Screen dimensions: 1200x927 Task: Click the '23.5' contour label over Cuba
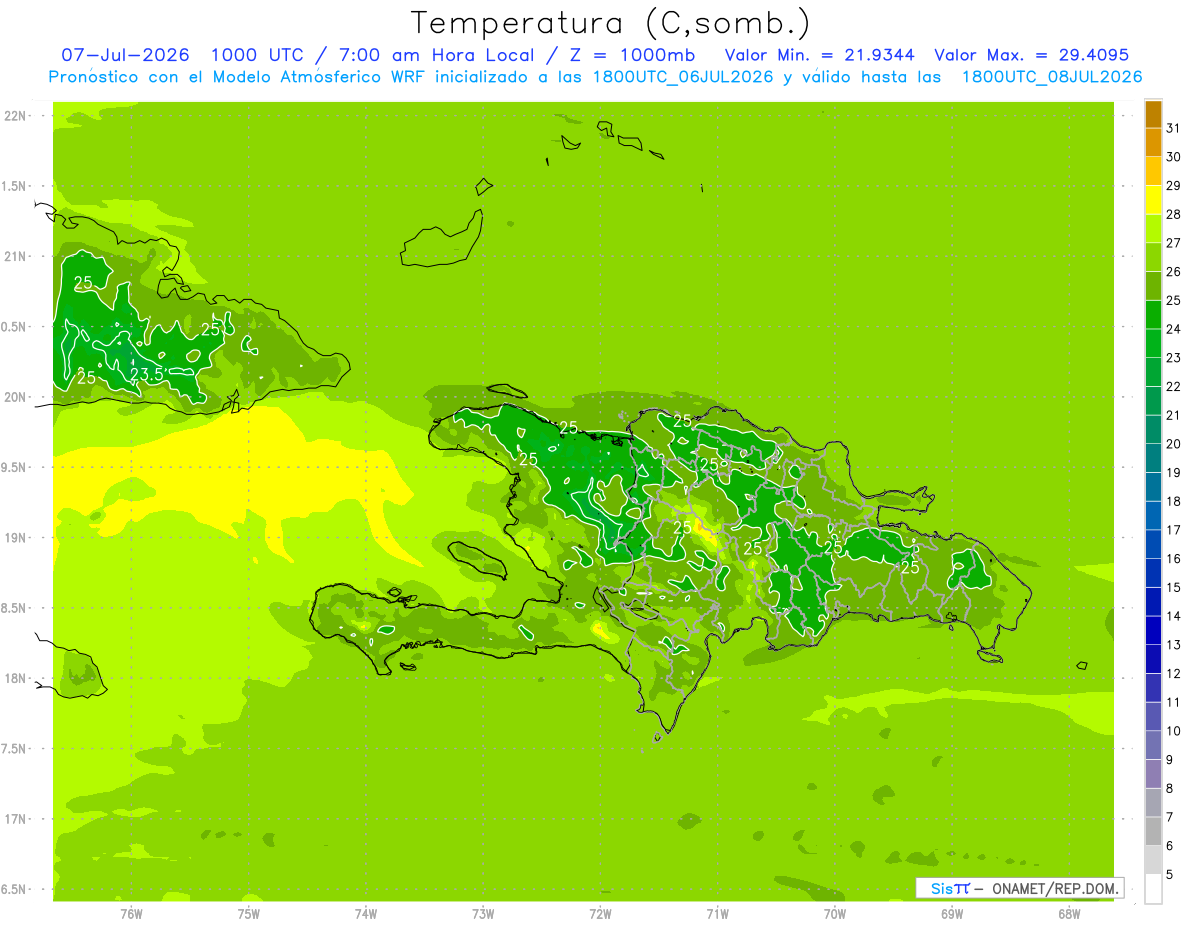pyautogui.click(x=147, y=374)
